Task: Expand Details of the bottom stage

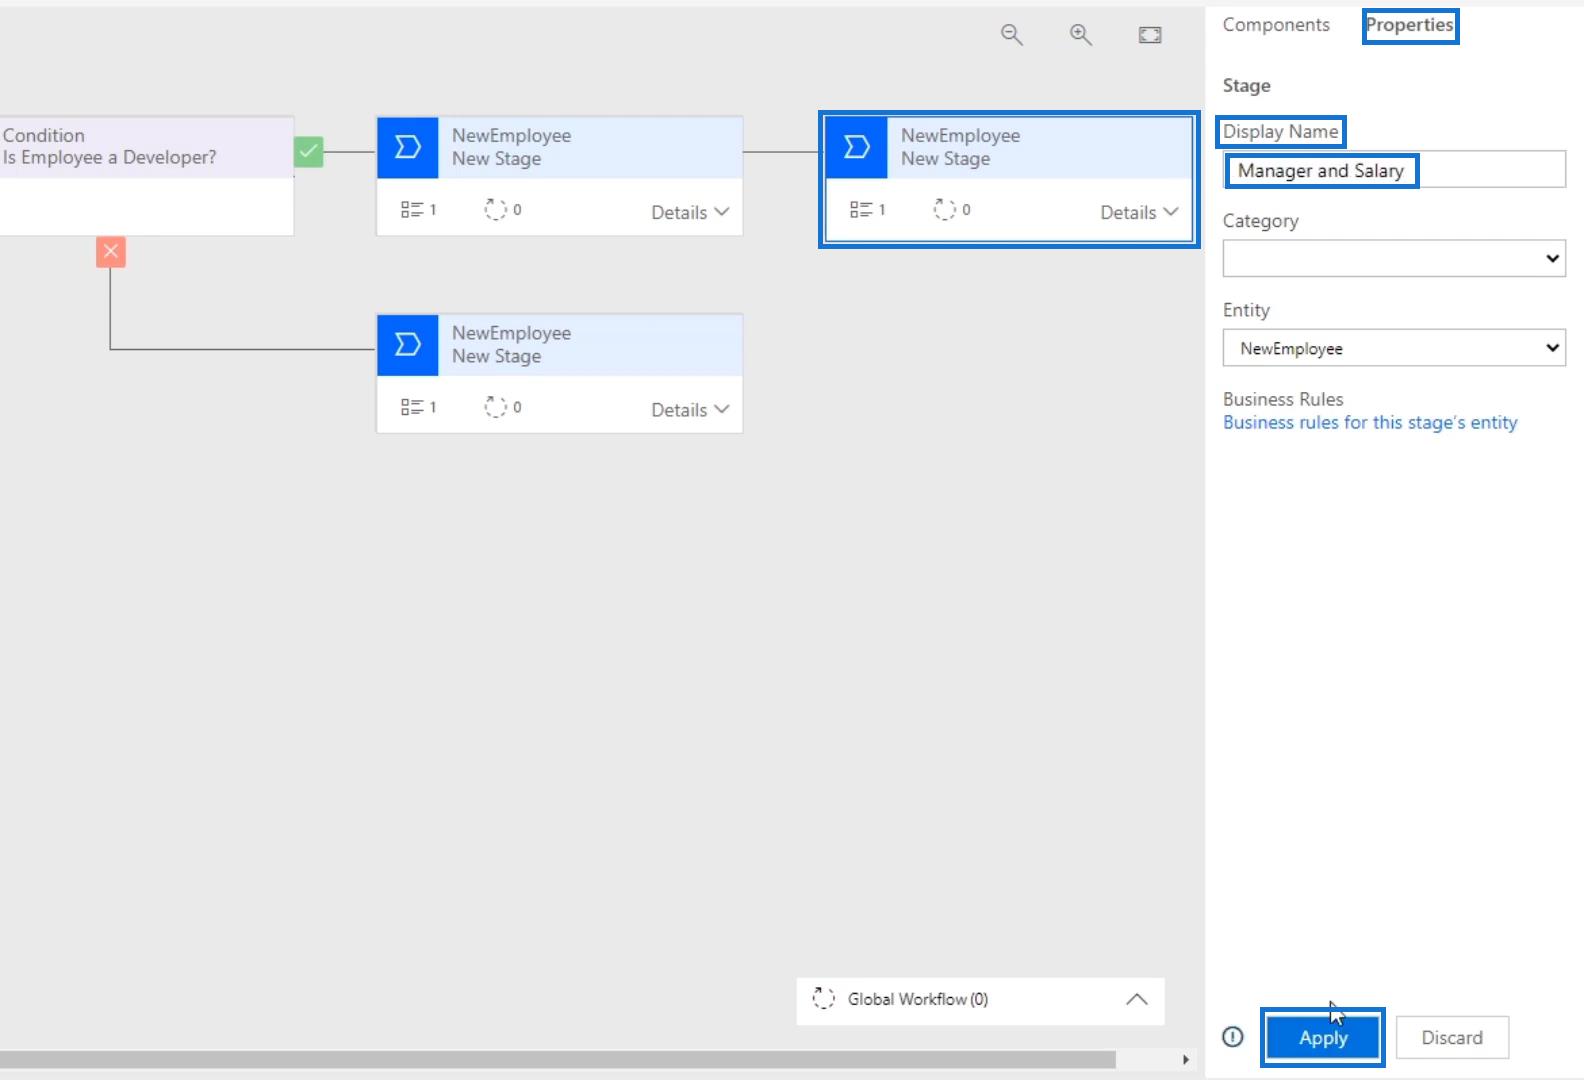Action: (x=690, y=409)
